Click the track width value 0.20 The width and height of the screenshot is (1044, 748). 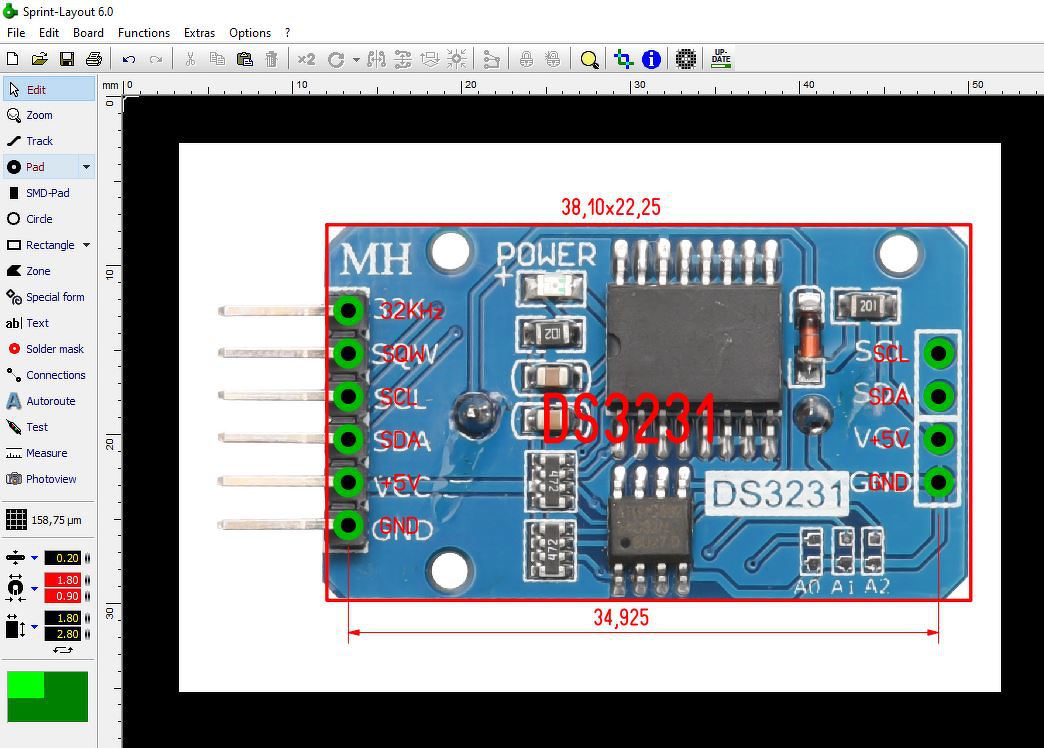coord(63,558)
